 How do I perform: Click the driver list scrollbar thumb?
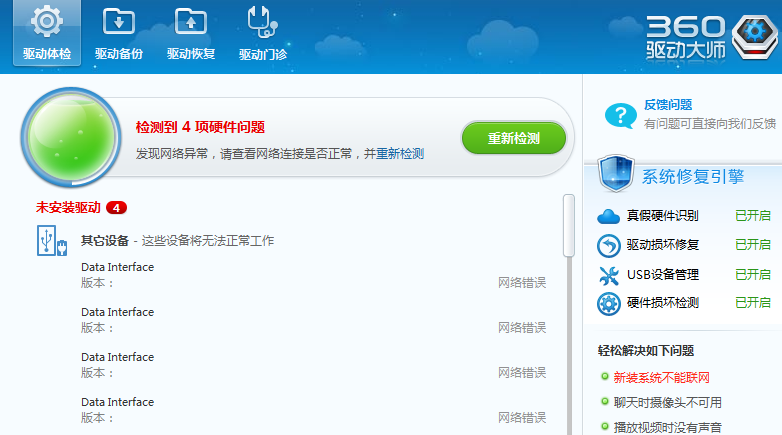pyautogui.click(x=569, y=225)
